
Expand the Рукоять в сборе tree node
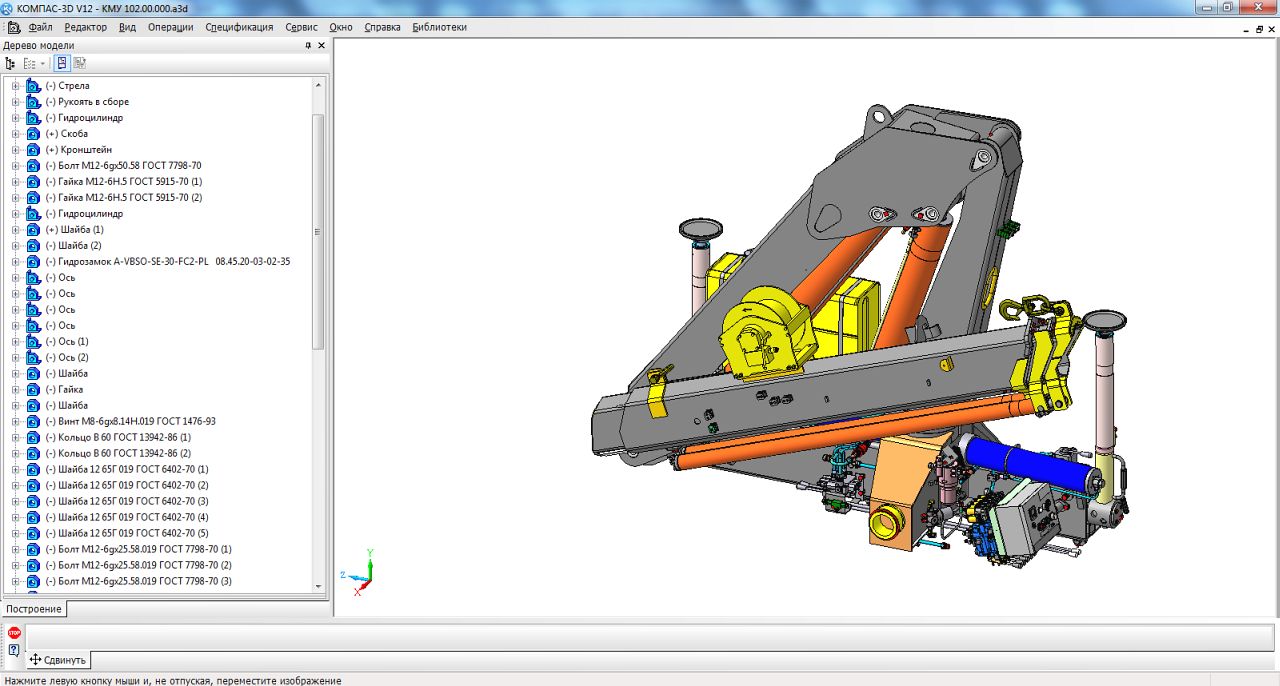[x=16, y=102]
